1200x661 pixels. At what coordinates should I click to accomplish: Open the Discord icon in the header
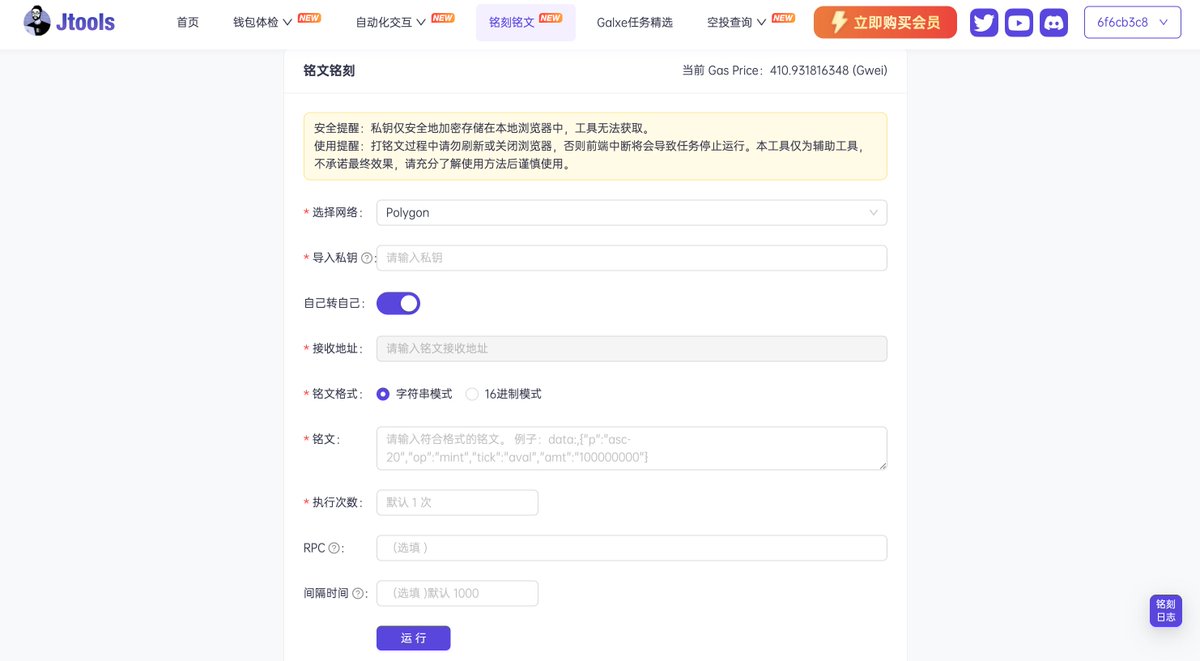click(1053, 21)
